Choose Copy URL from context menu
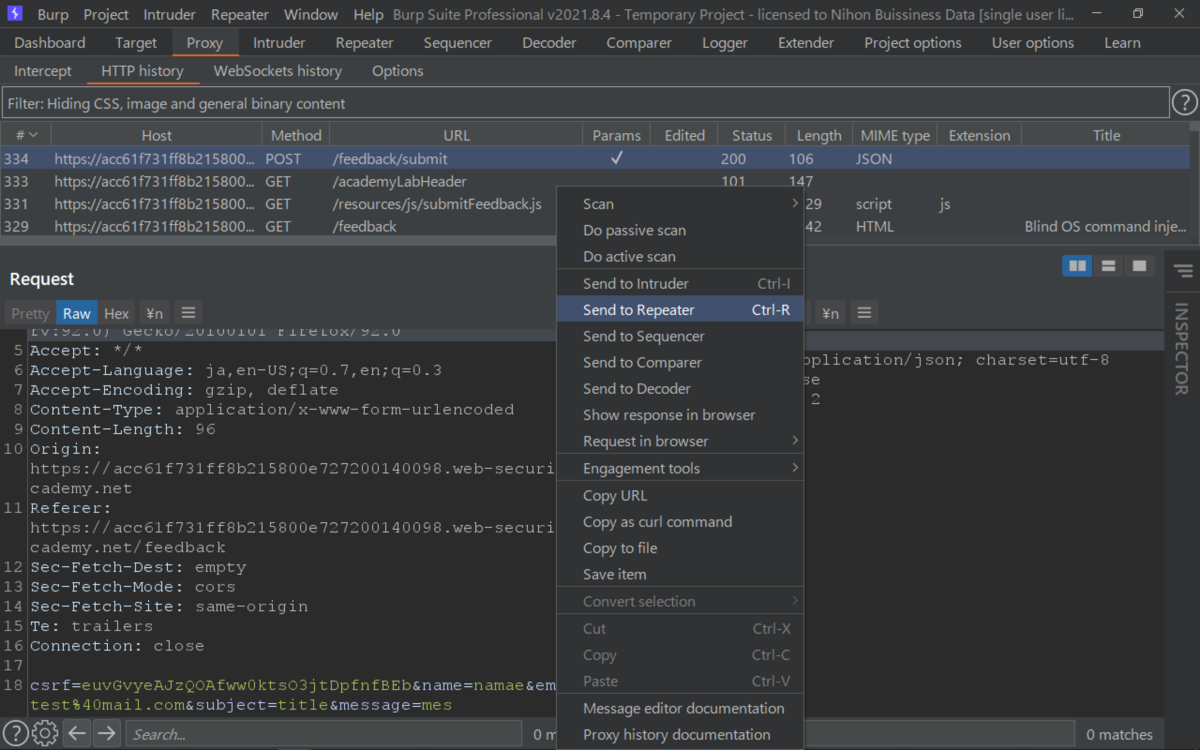1200x750 pixels. tap(680, 495)
